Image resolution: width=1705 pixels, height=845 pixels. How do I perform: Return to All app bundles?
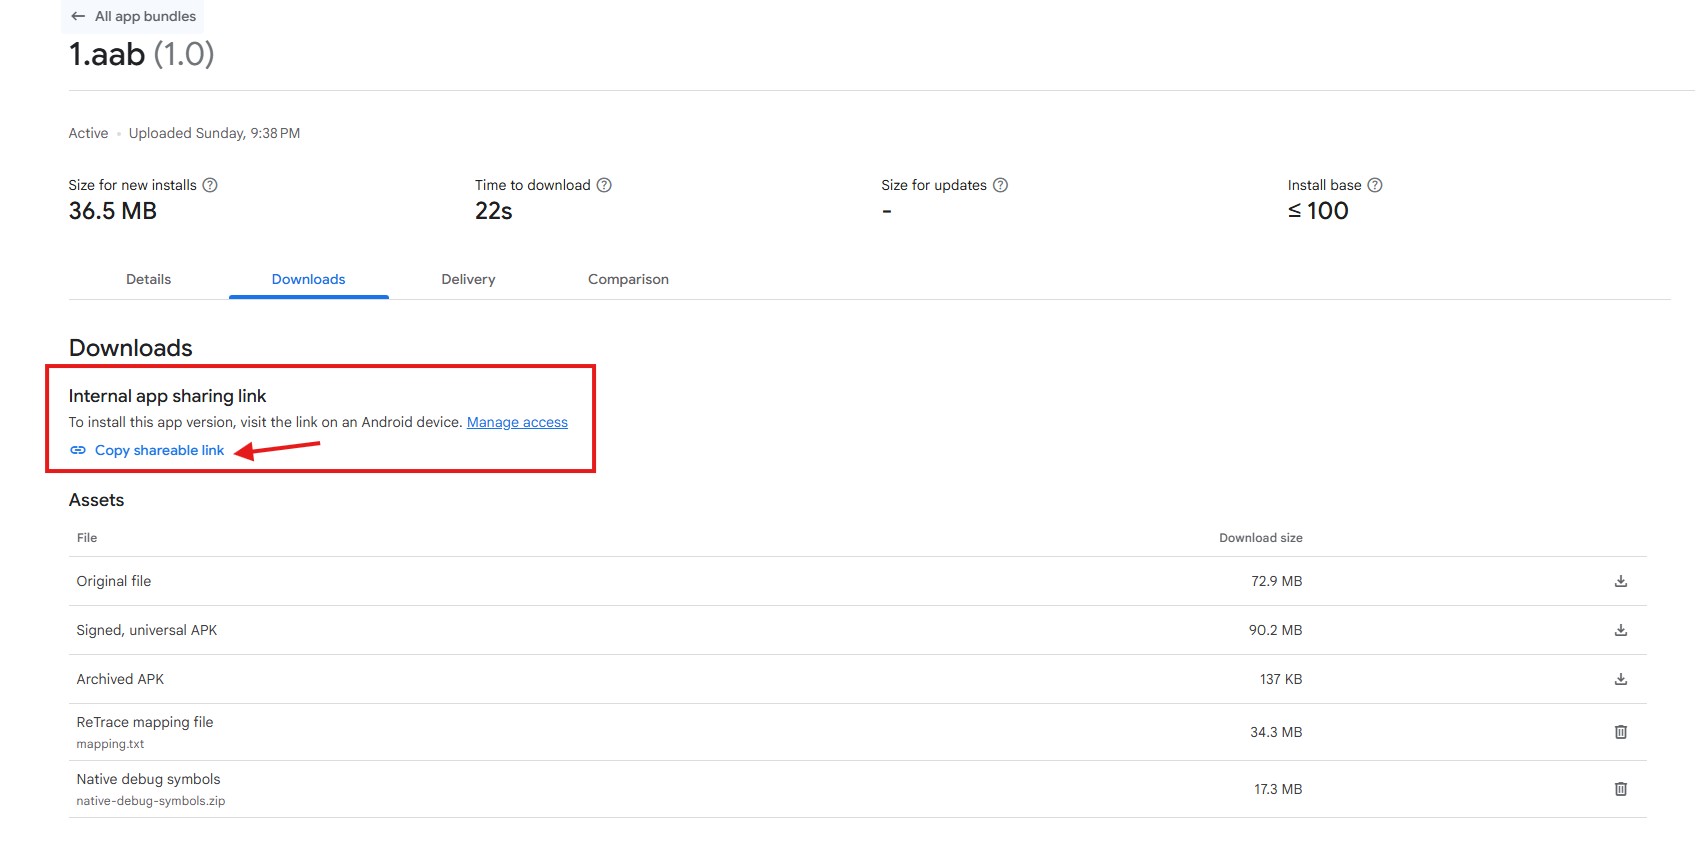(145, 16)
